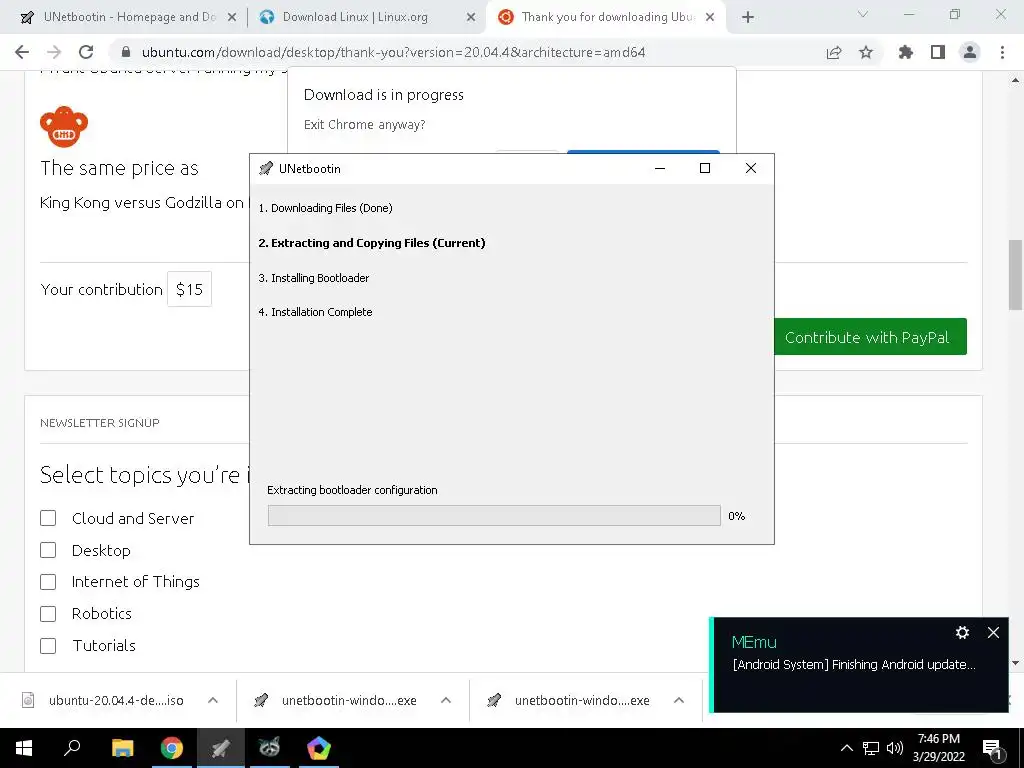Close the Thank you for downloading Ubuntu tab
Image resolution: width=1024 pixels, height=768 pixels.
pyautogui.click(x=710, y=18)
